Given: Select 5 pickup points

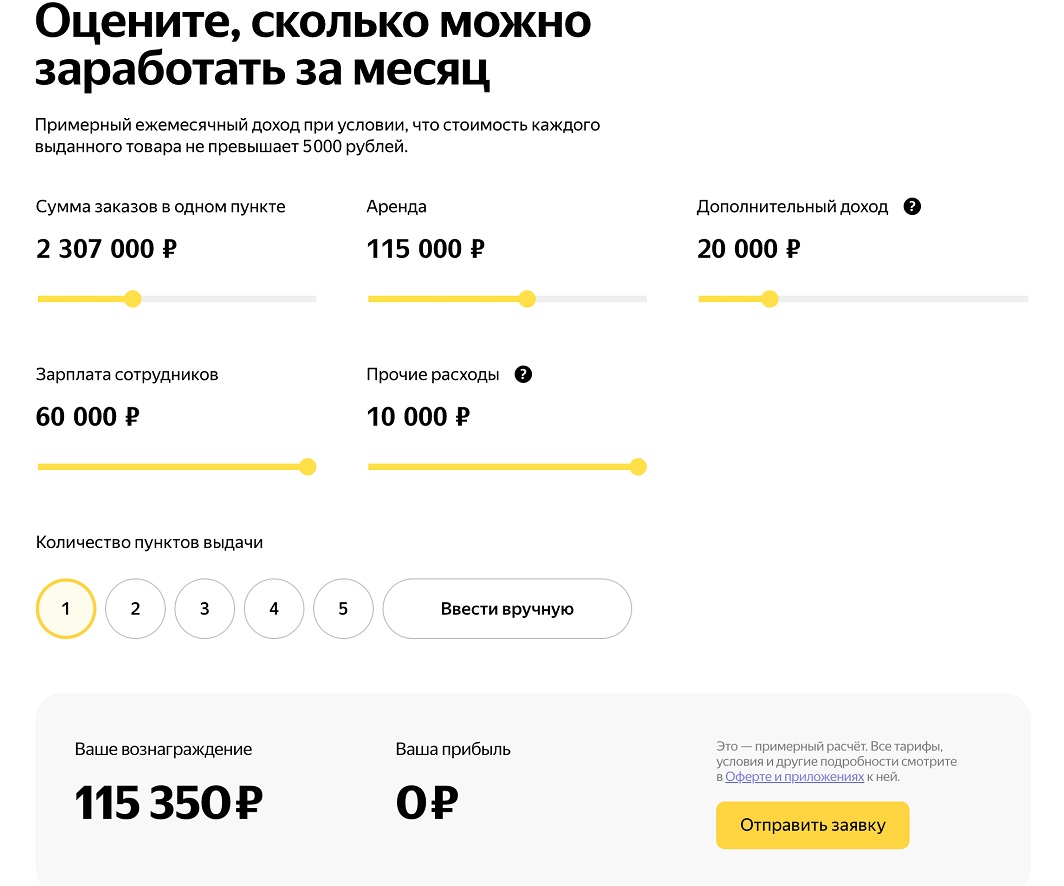Looking at the screenshot, I should (342, 608).
